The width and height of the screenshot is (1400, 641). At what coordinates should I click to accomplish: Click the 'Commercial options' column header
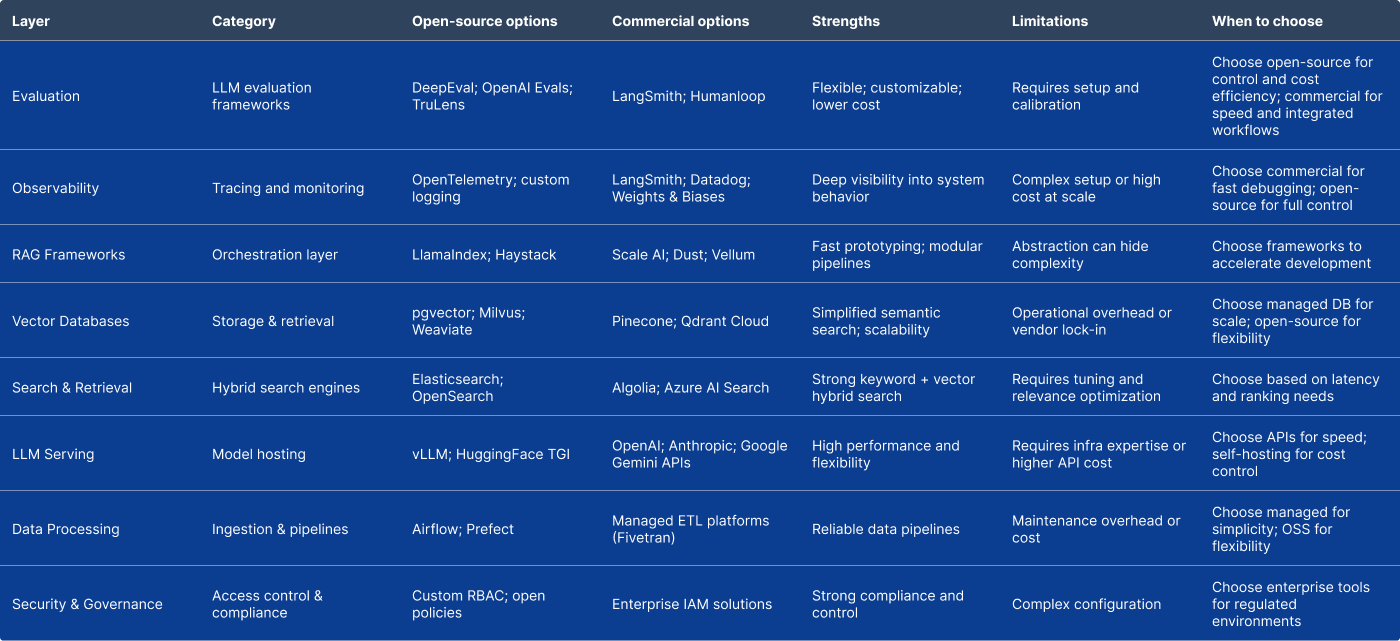tap(681, 20)
